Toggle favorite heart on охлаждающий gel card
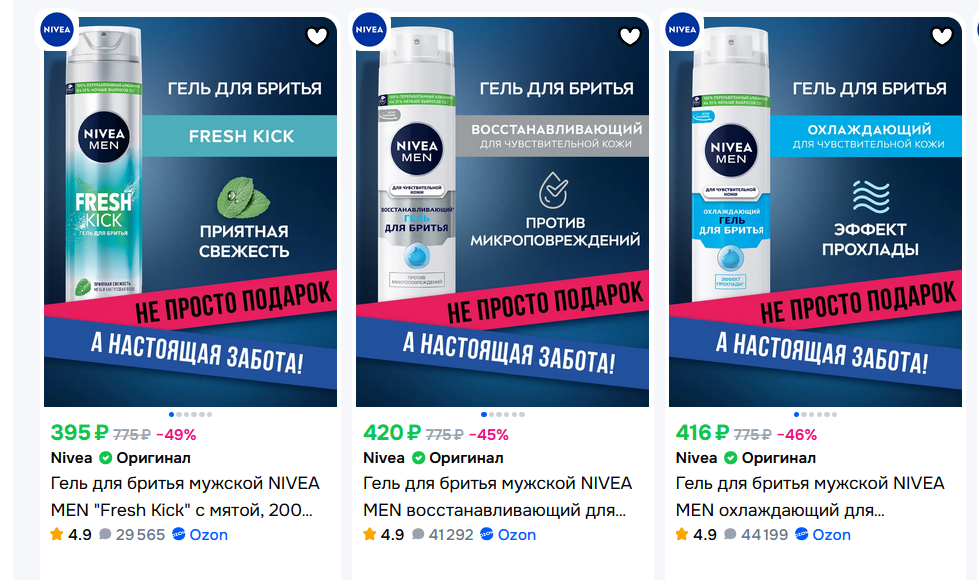Screen dimensions: 979x580 (942, 37)
